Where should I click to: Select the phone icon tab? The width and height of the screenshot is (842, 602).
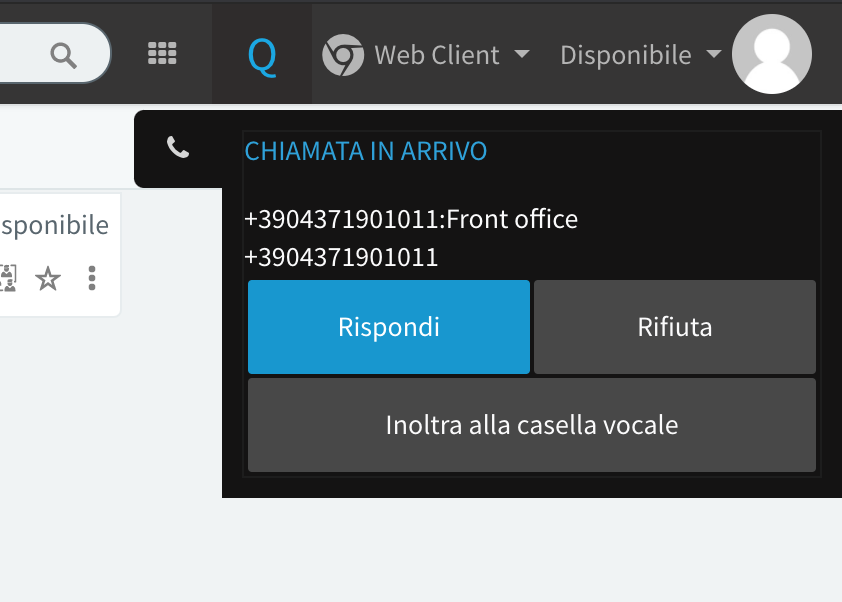tap(177, 146)
